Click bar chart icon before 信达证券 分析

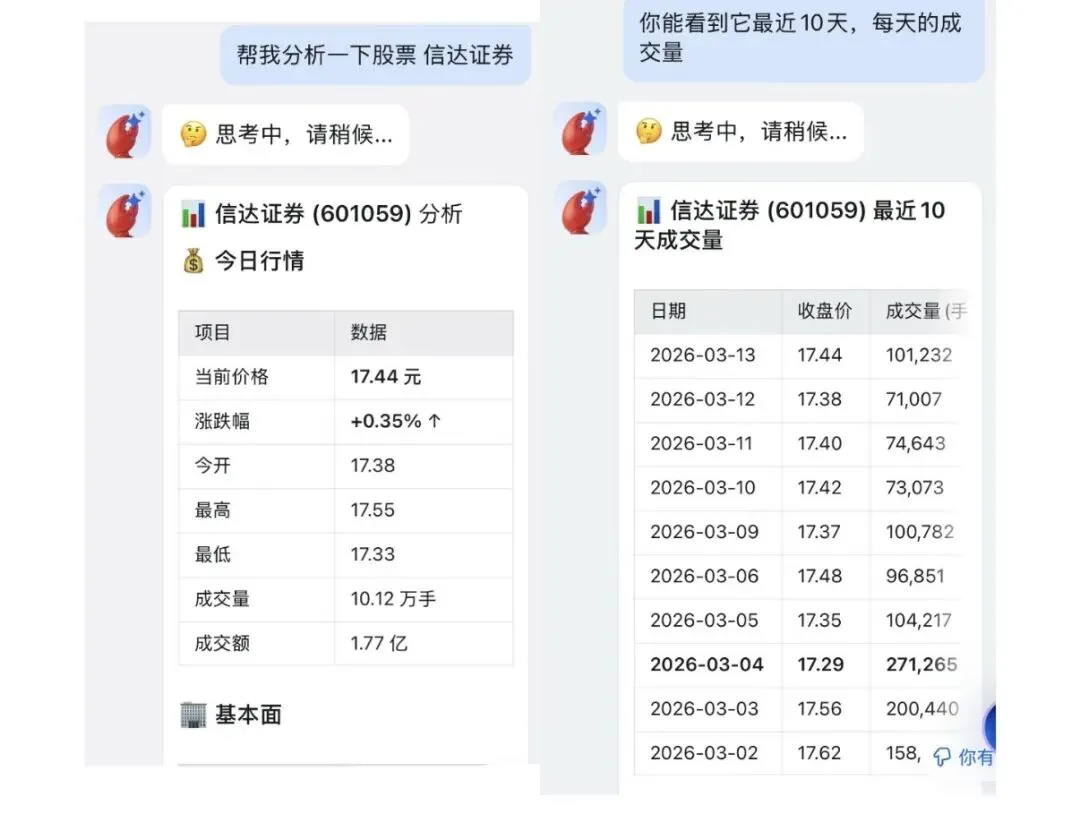(194, 214)
